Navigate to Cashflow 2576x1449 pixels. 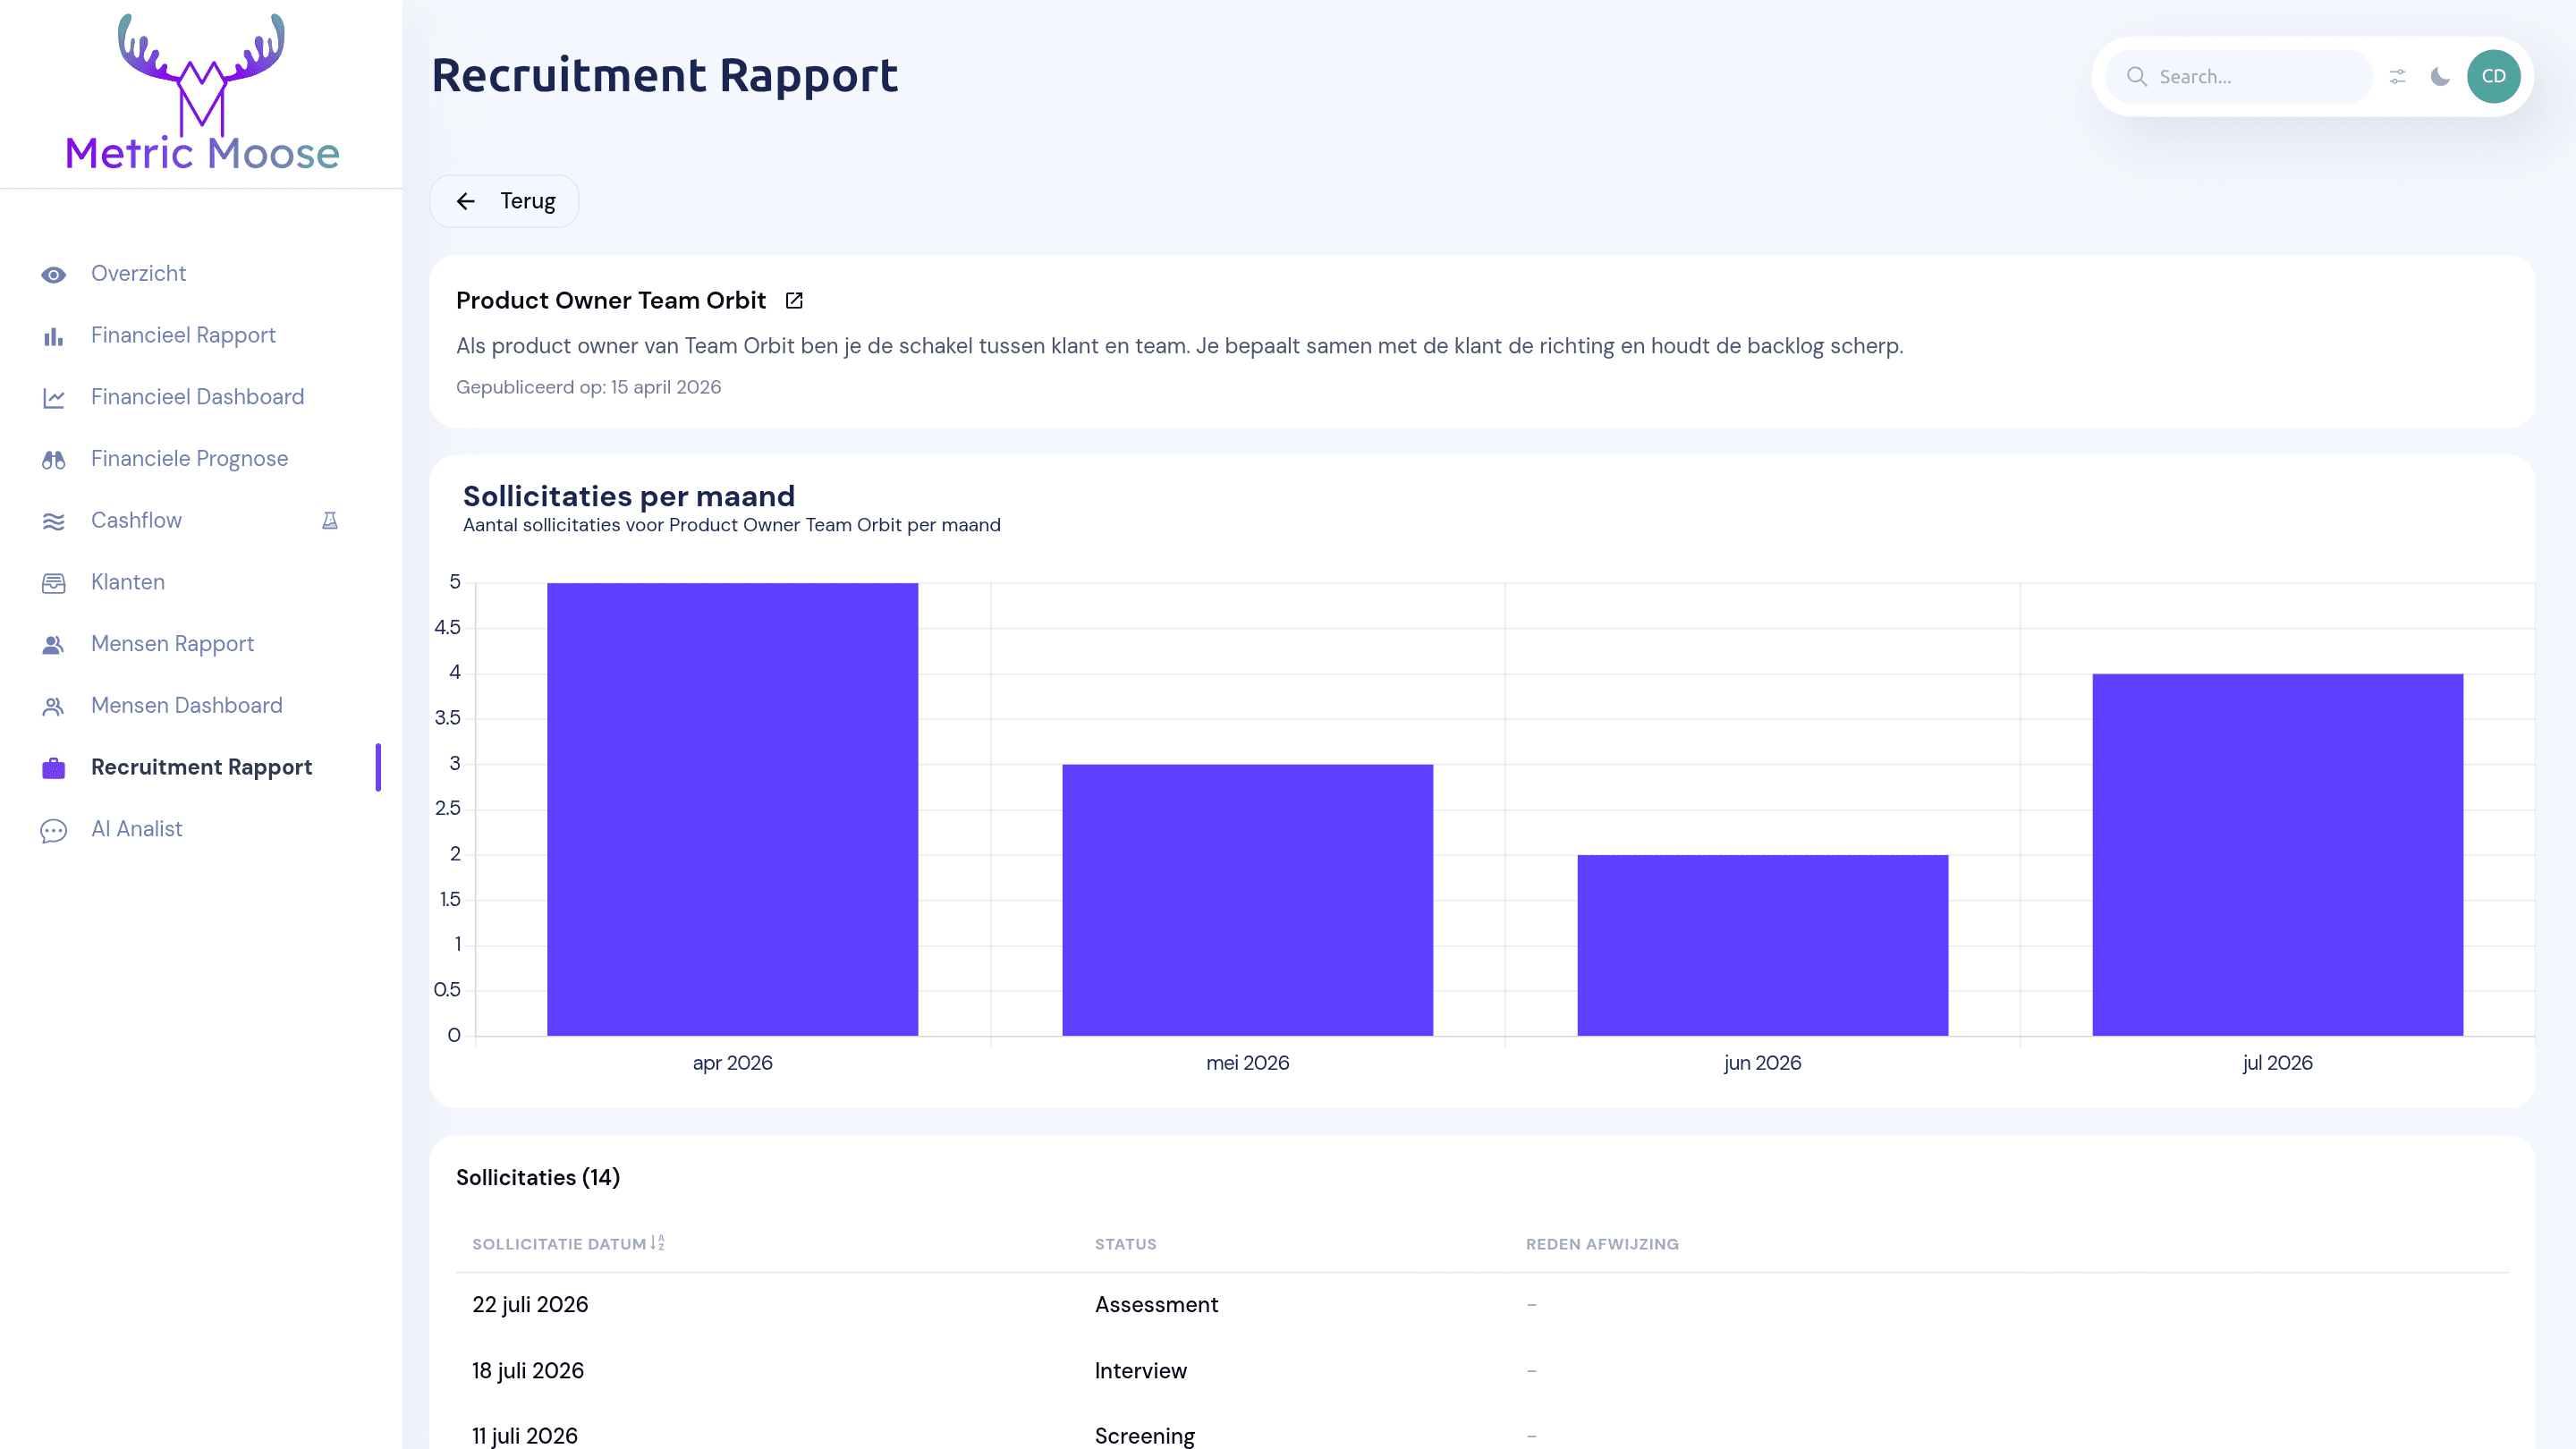click(137, 521)
